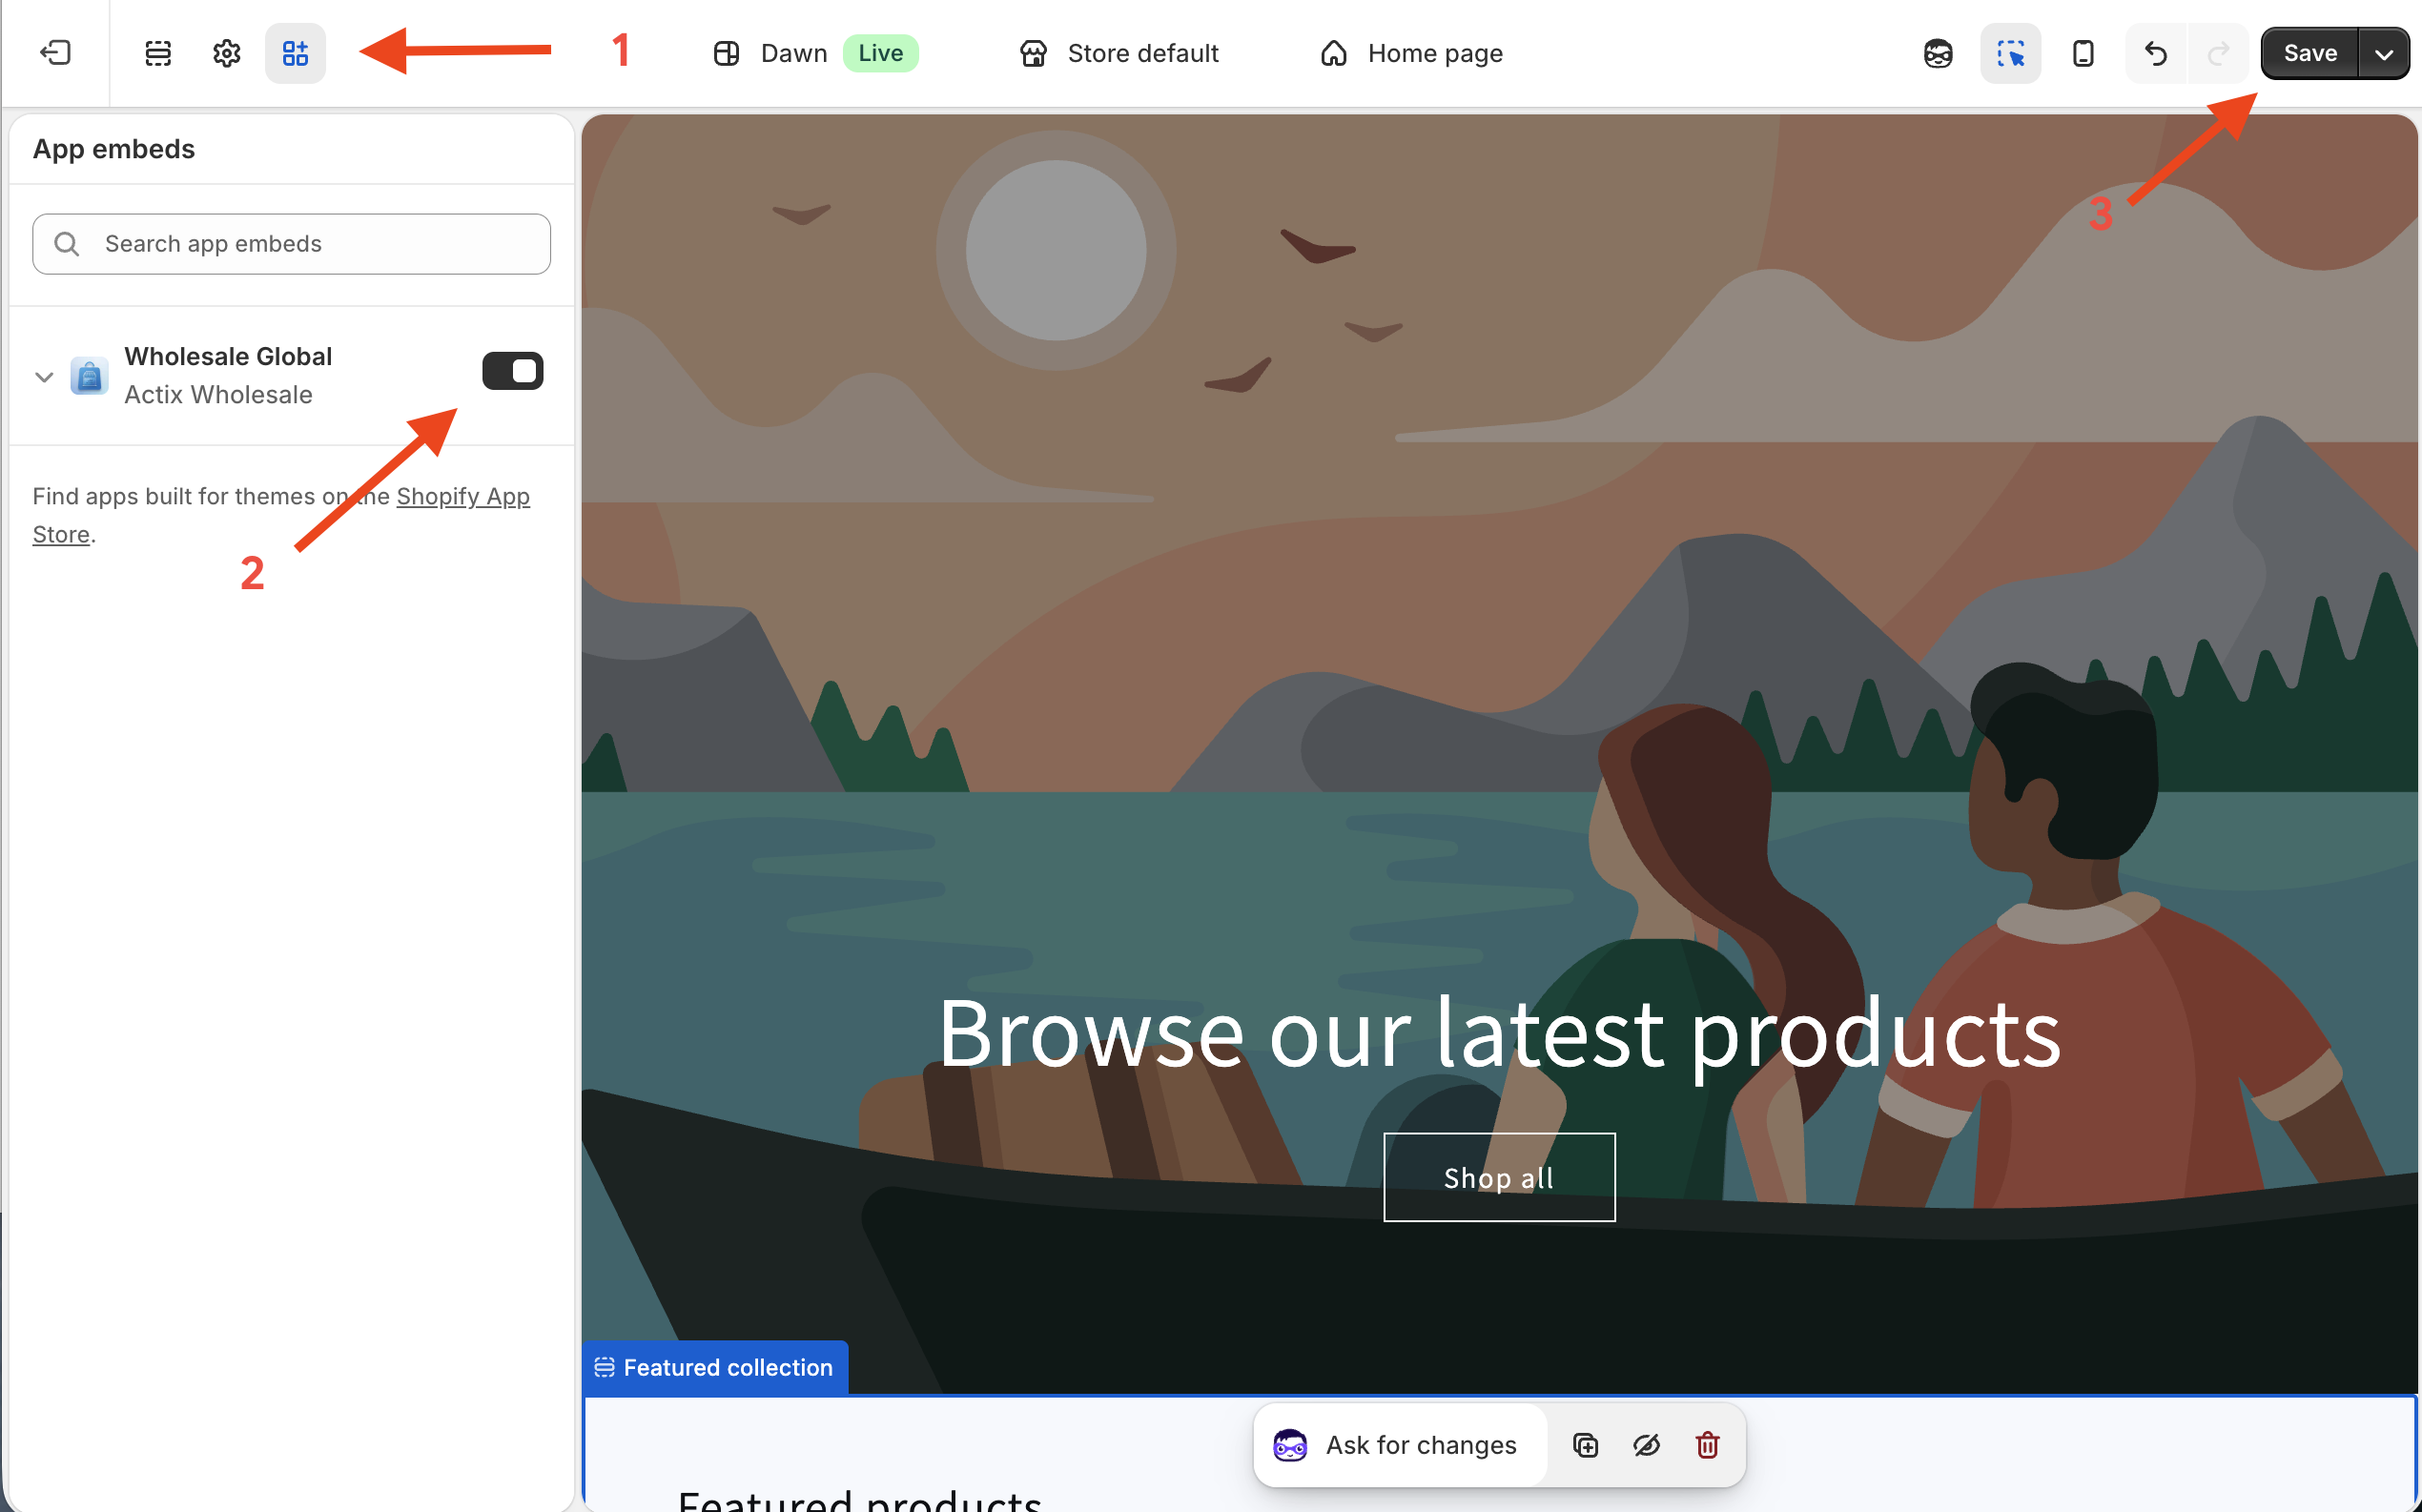Delete the Featured collection section
Screen dimensions: 2422x1512
coord(1707,1445)
